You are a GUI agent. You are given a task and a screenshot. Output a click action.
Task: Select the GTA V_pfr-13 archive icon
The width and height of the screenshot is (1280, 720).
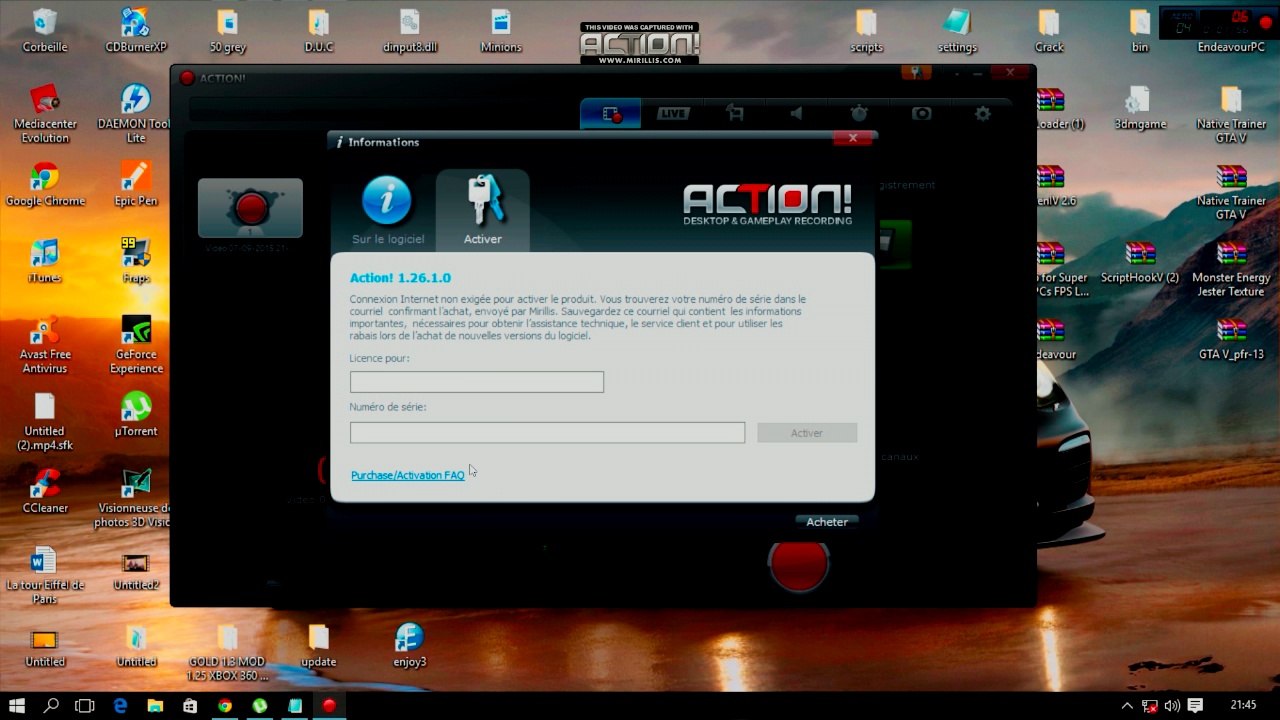pos(1231,338)
